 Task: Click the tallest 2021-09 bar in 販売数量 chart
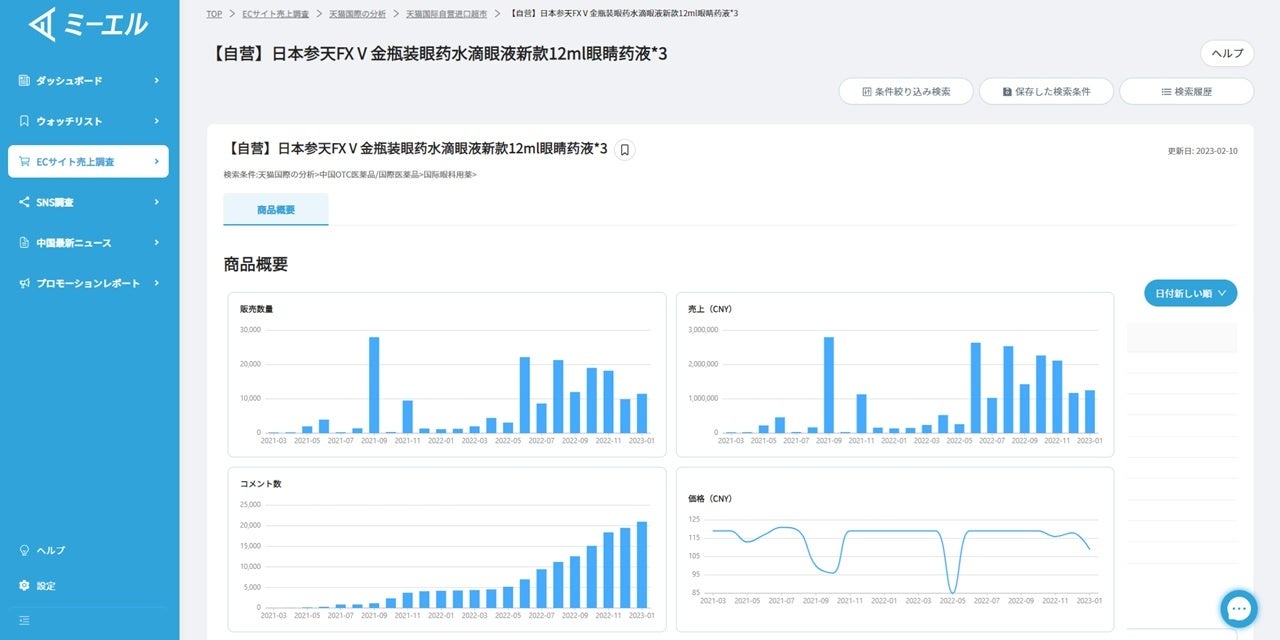(x=374, y=385)
